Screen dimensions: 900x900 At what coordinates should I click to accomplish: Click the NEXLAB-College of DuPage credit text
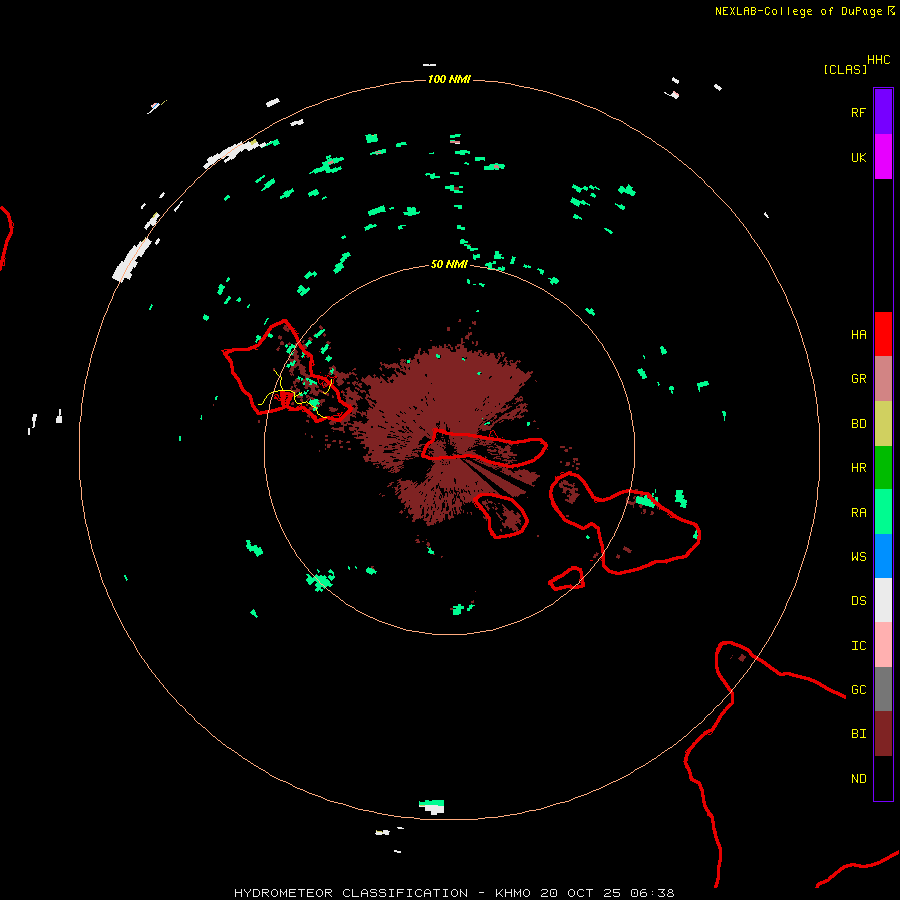point(798,11)
